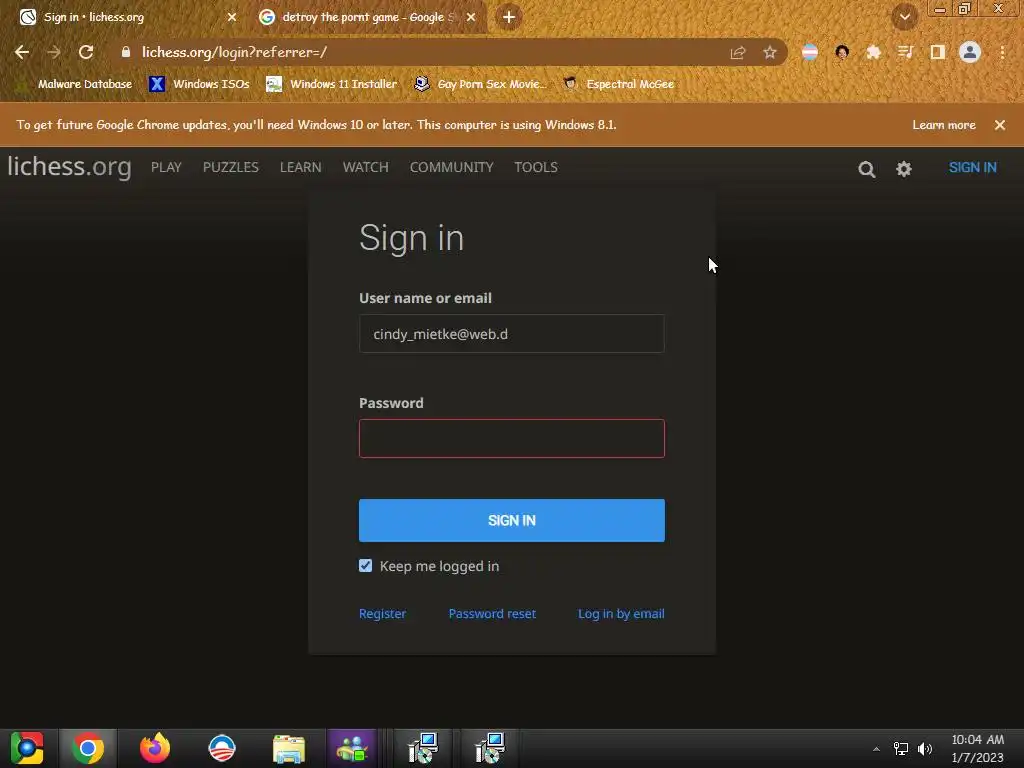Open the Chrome three-dot menu

1002,52
